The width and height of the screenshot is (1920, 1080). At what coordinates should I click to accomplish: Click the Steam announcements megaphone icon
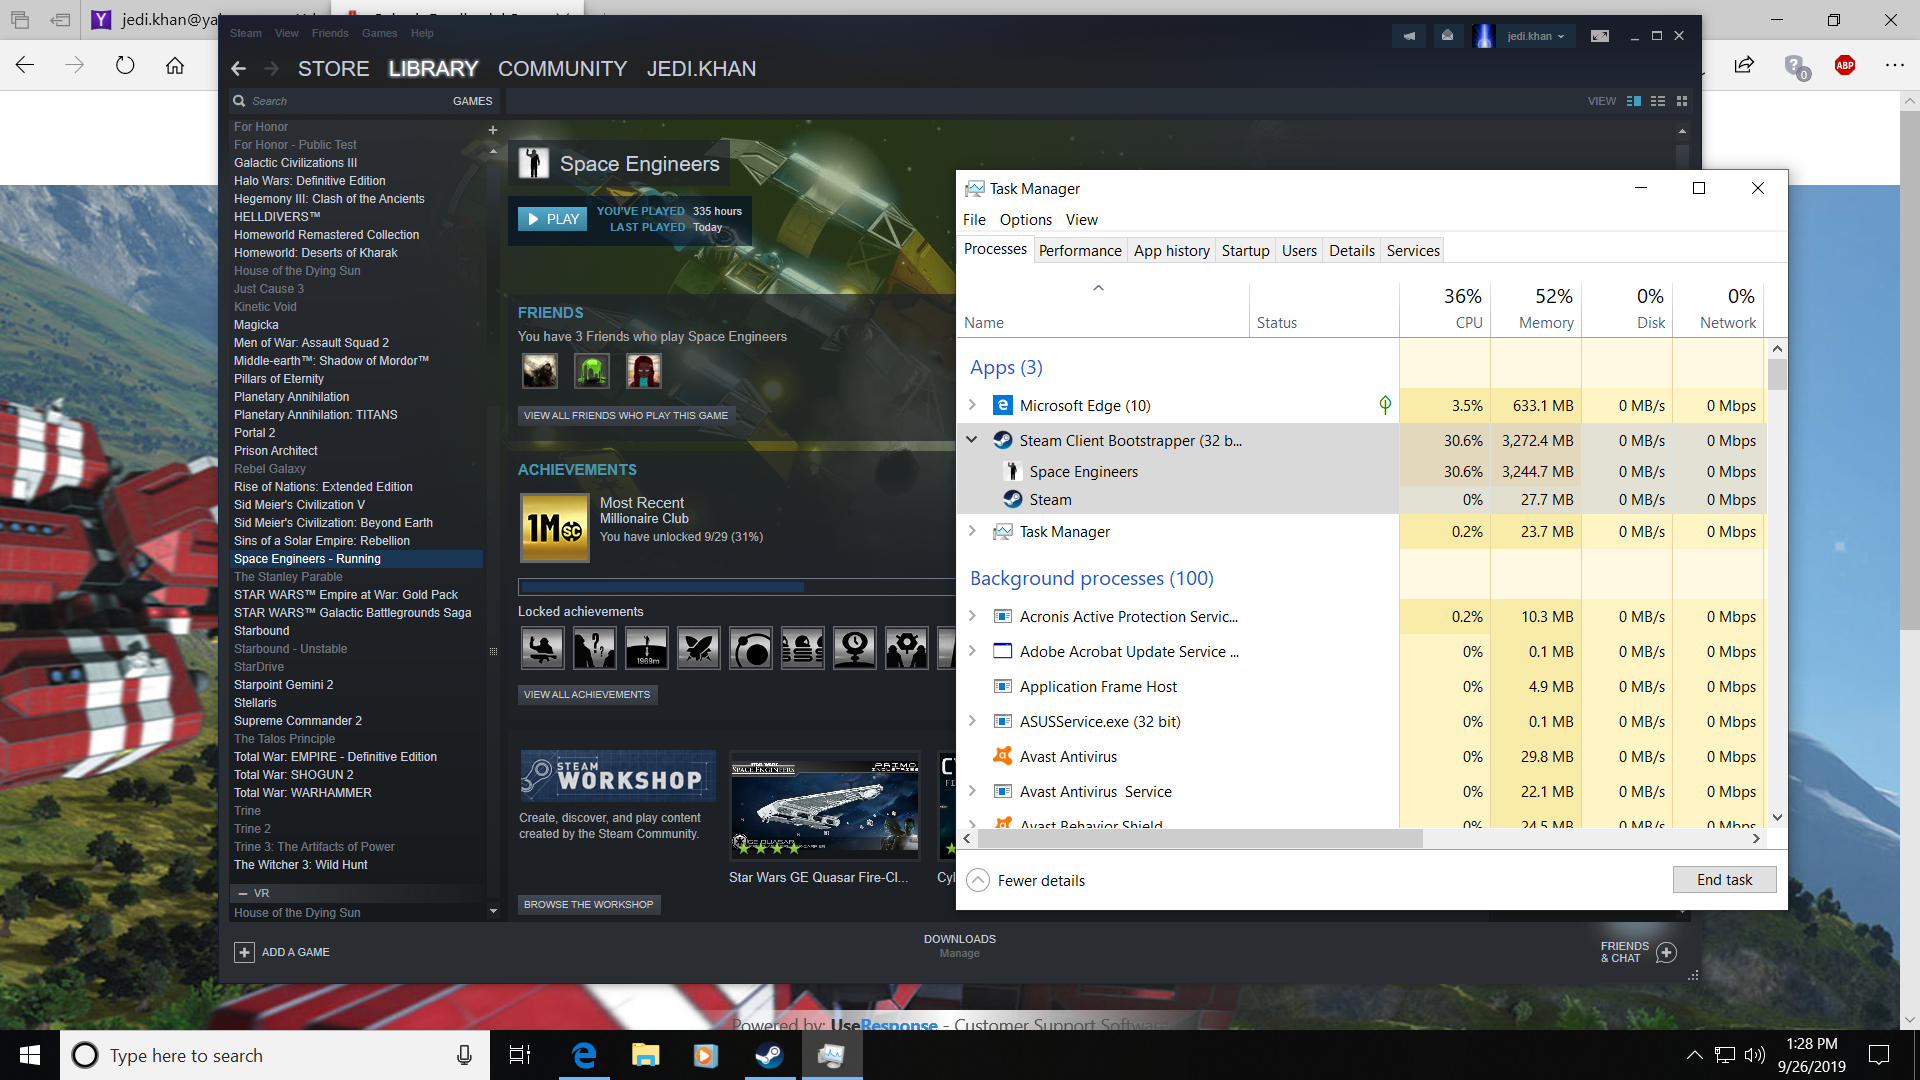click(1409, 36)
